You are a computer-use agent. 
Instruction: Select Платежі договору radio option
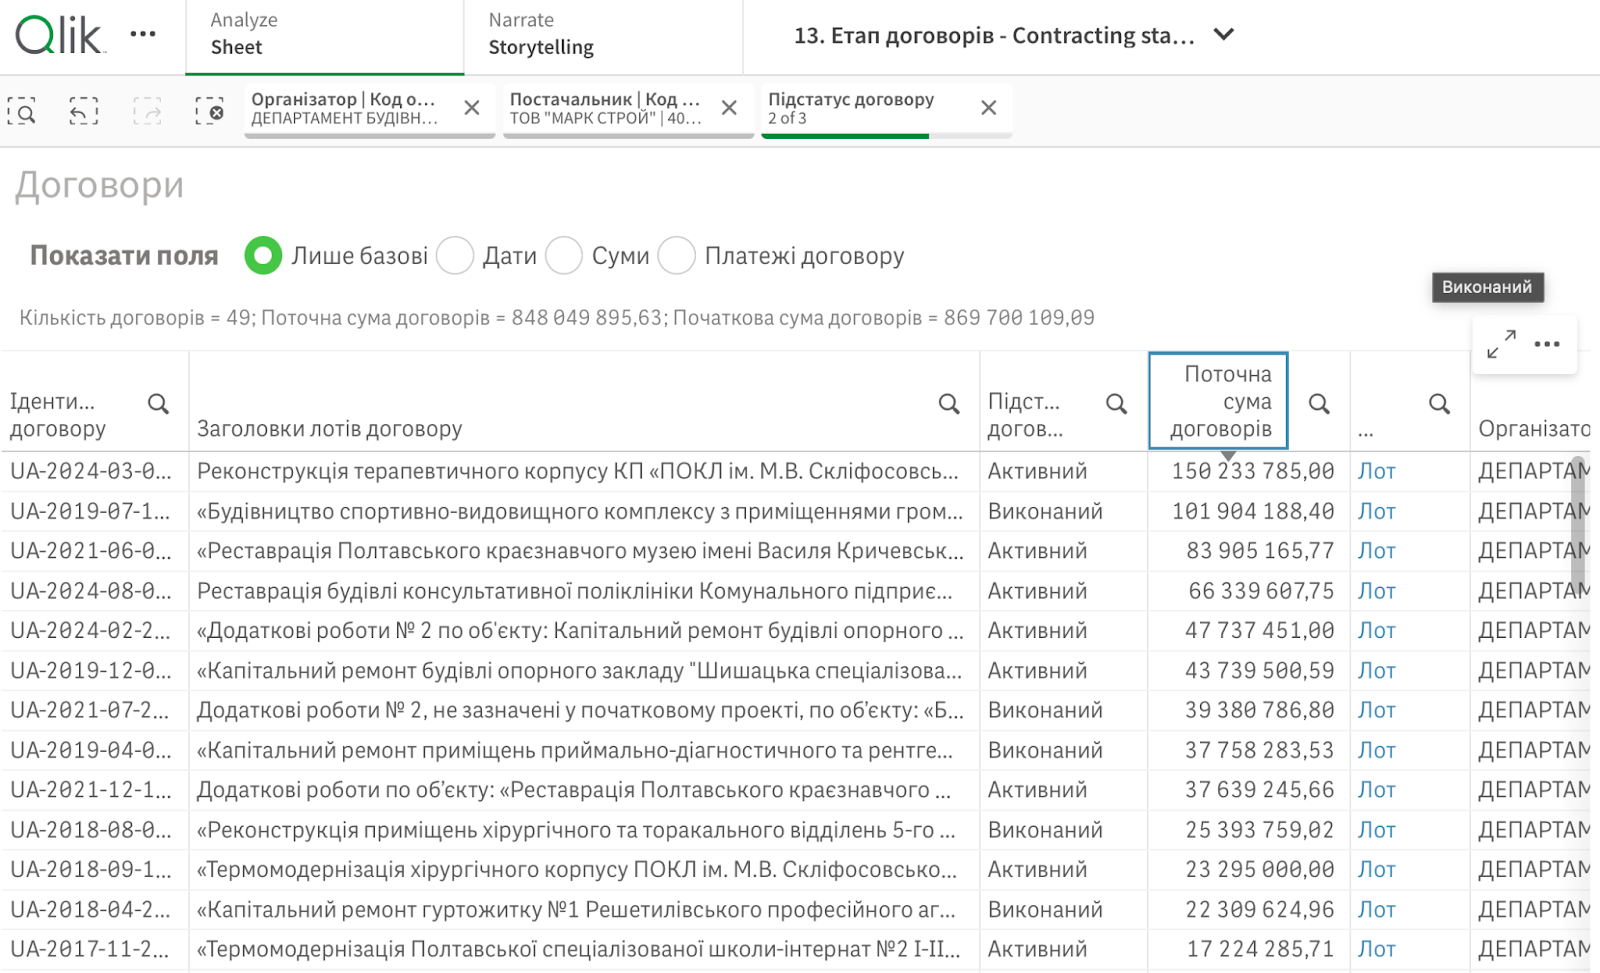pyautogui.click(x=677, y=256)
